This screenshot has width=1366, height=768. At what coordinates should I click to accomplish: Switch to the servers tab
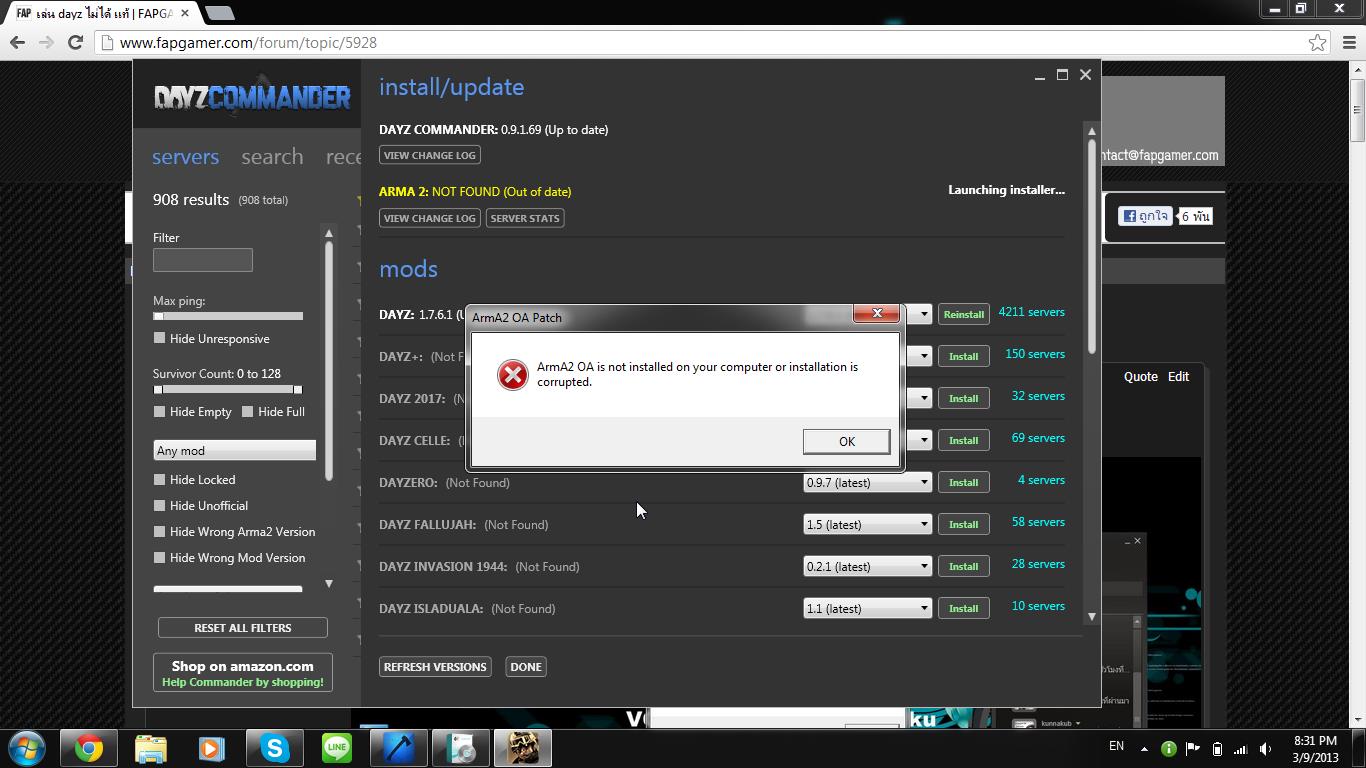tap(185, 157)
